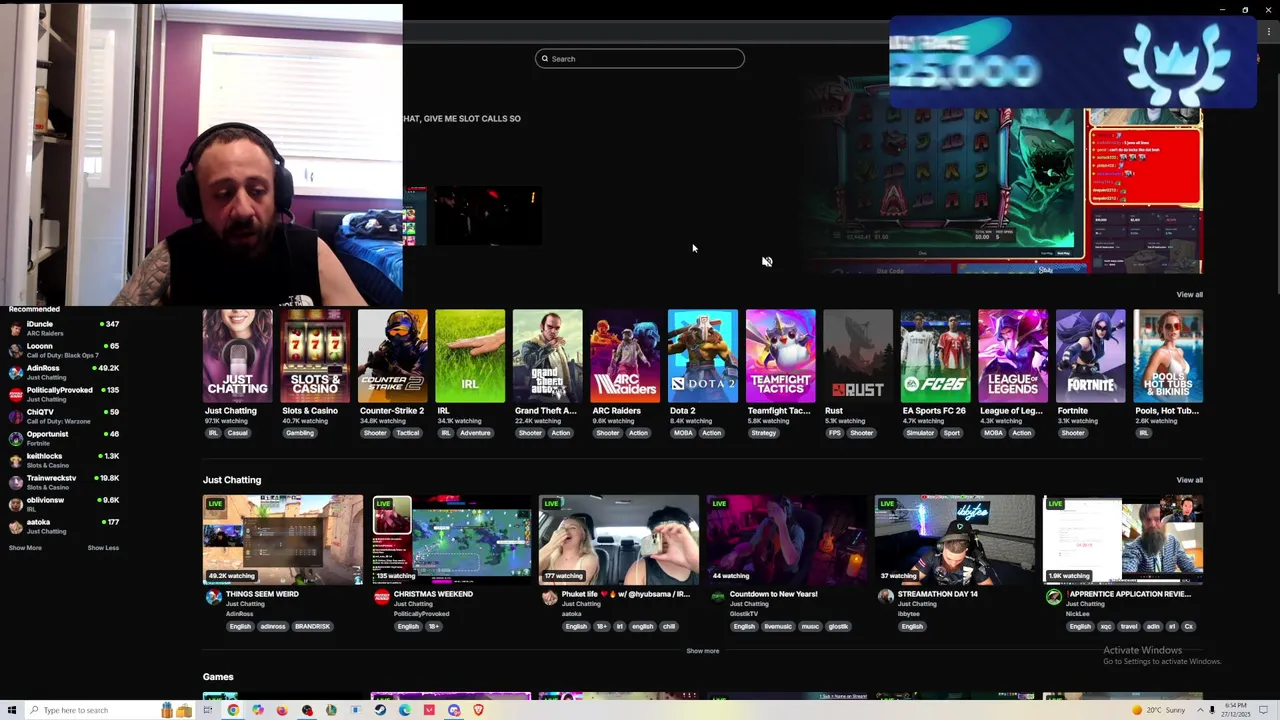Click AdinRoss streamer avatar under THINGS SEEM WEIRD
This screenshot has width=1280, height=720.
pyautogui.click(x=213, y=597)
